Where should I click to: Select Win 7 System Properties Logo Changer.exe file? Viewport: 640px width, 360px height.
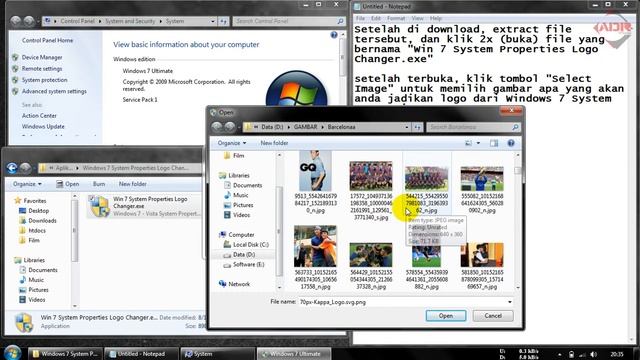[144, 206]
